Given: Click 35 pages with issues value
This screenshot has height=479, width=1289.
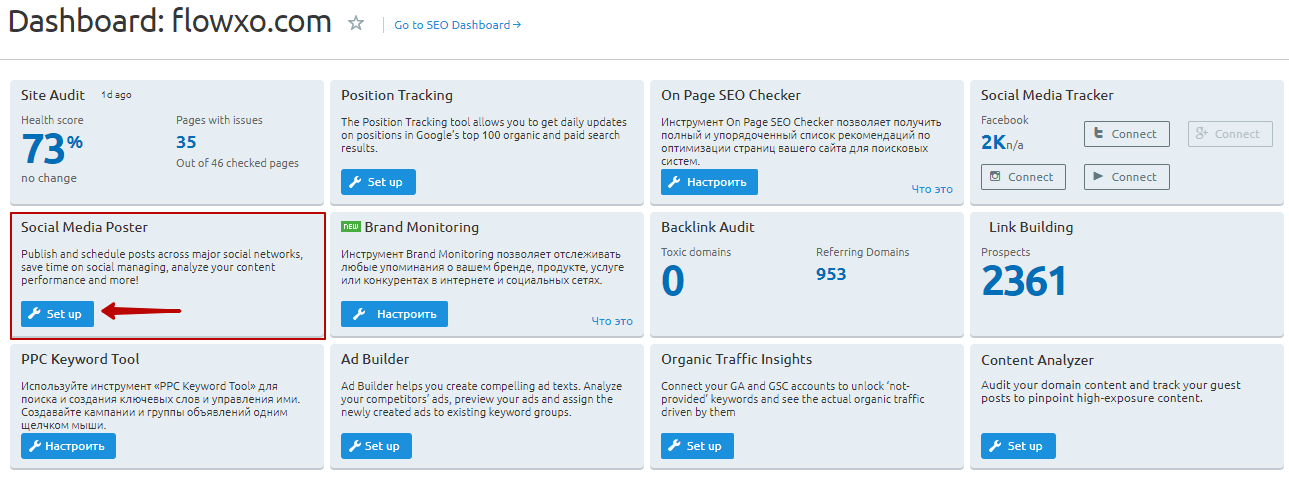Looking at the screenshot, I should pyautogui.click(x=186, y=142).
